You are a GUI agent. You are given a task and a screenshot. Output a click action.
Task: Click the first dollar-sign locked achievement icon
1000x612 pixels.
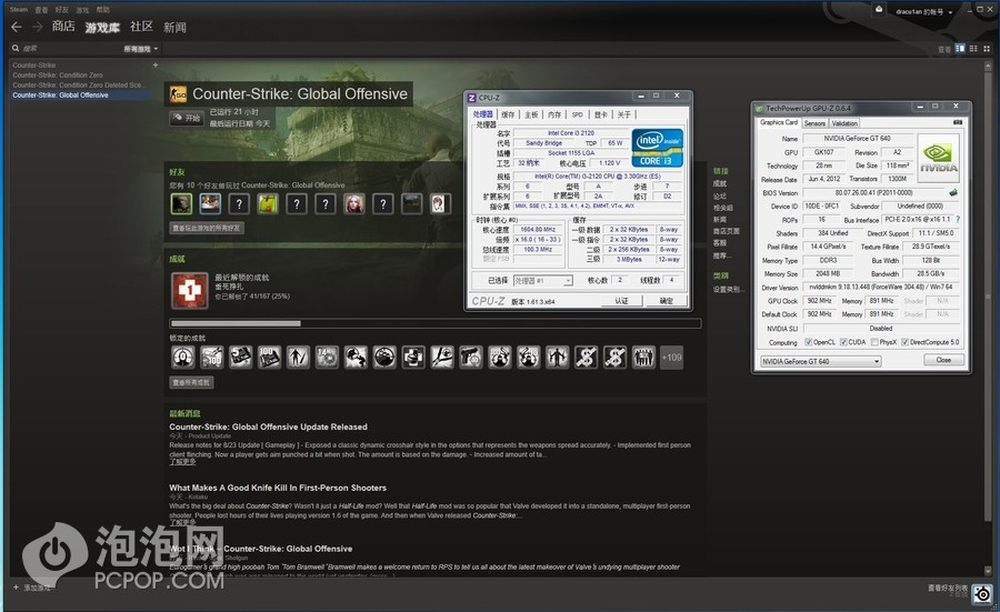[x=586, y=358]
